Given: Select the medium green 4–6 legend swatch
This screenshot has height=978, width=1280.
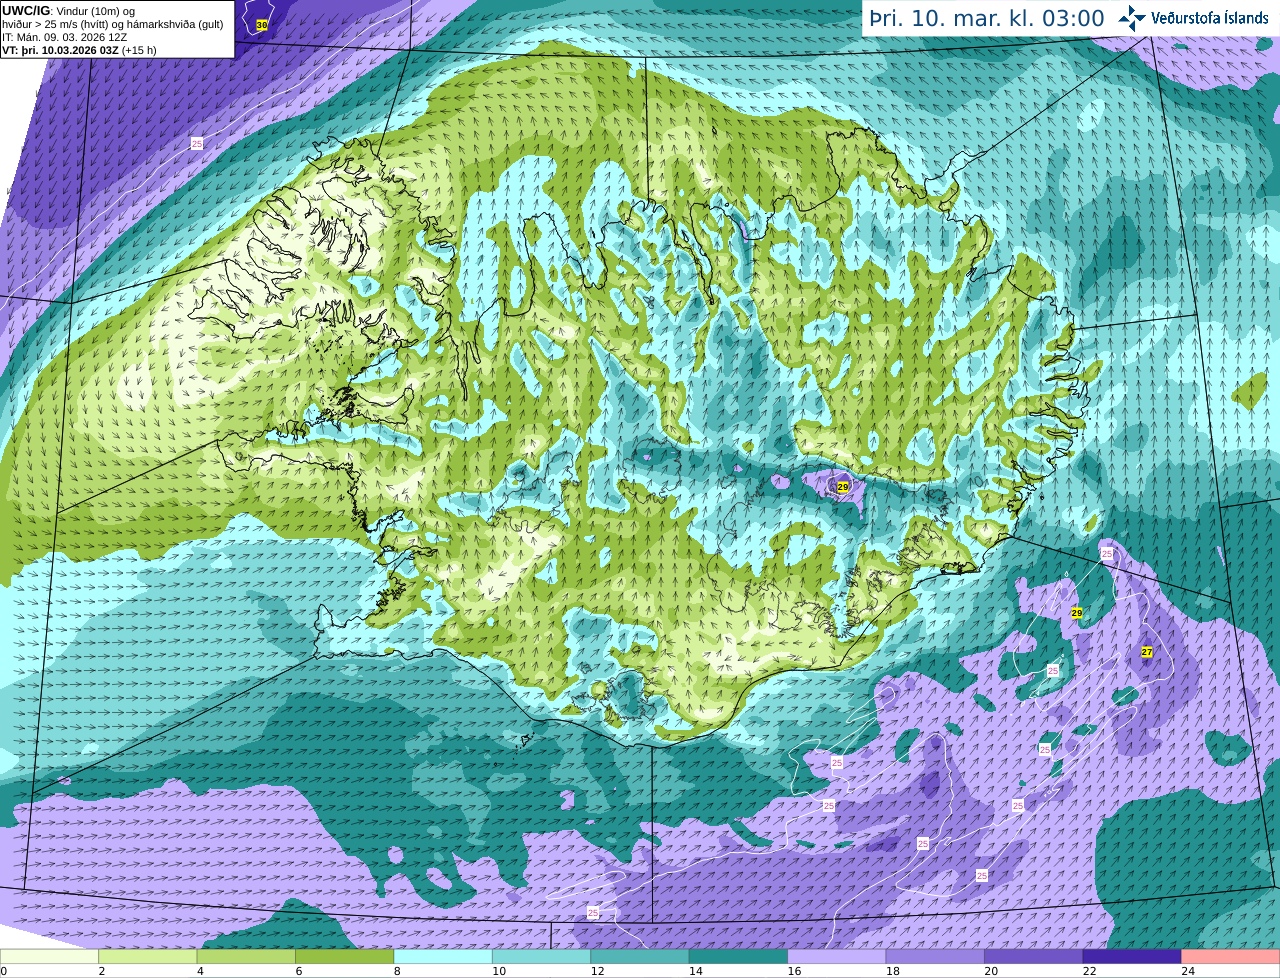Looking at the screenshot, I should coord(246,956).
